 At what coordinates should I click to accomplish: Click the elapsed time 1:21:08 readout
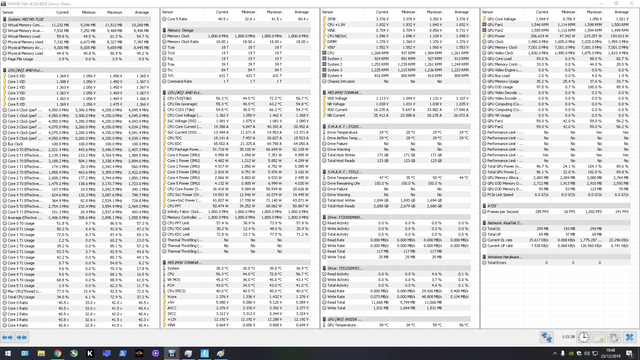click(x=568, y=337)
